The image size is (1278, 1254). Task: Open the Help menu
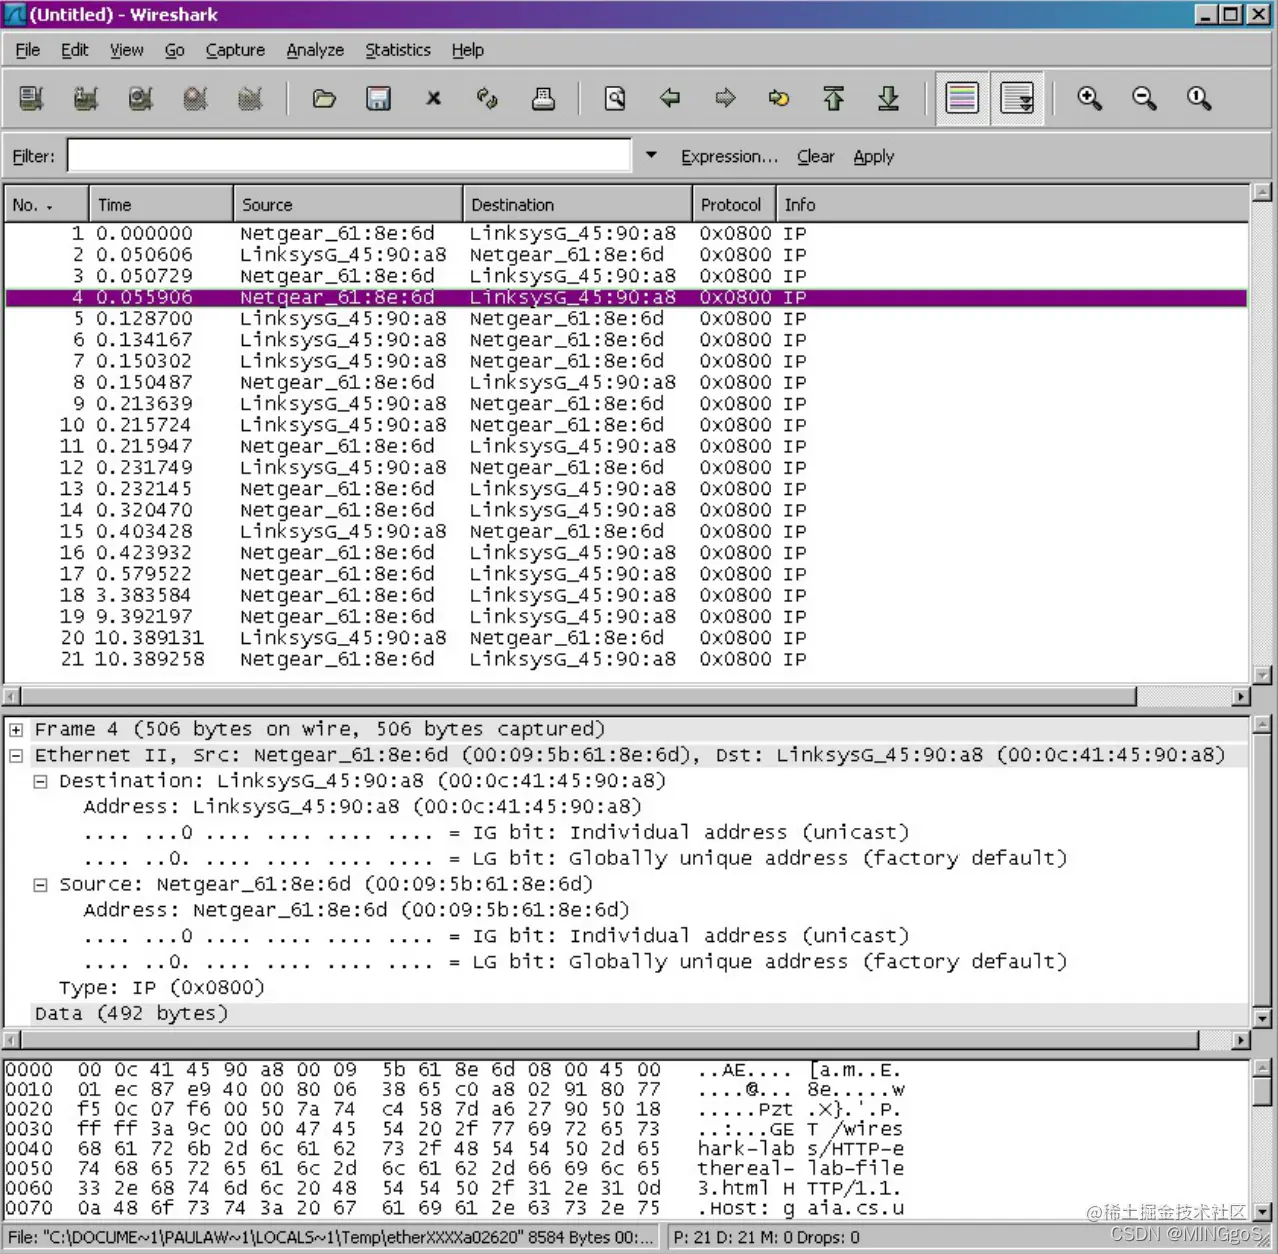tap(467, 50)
